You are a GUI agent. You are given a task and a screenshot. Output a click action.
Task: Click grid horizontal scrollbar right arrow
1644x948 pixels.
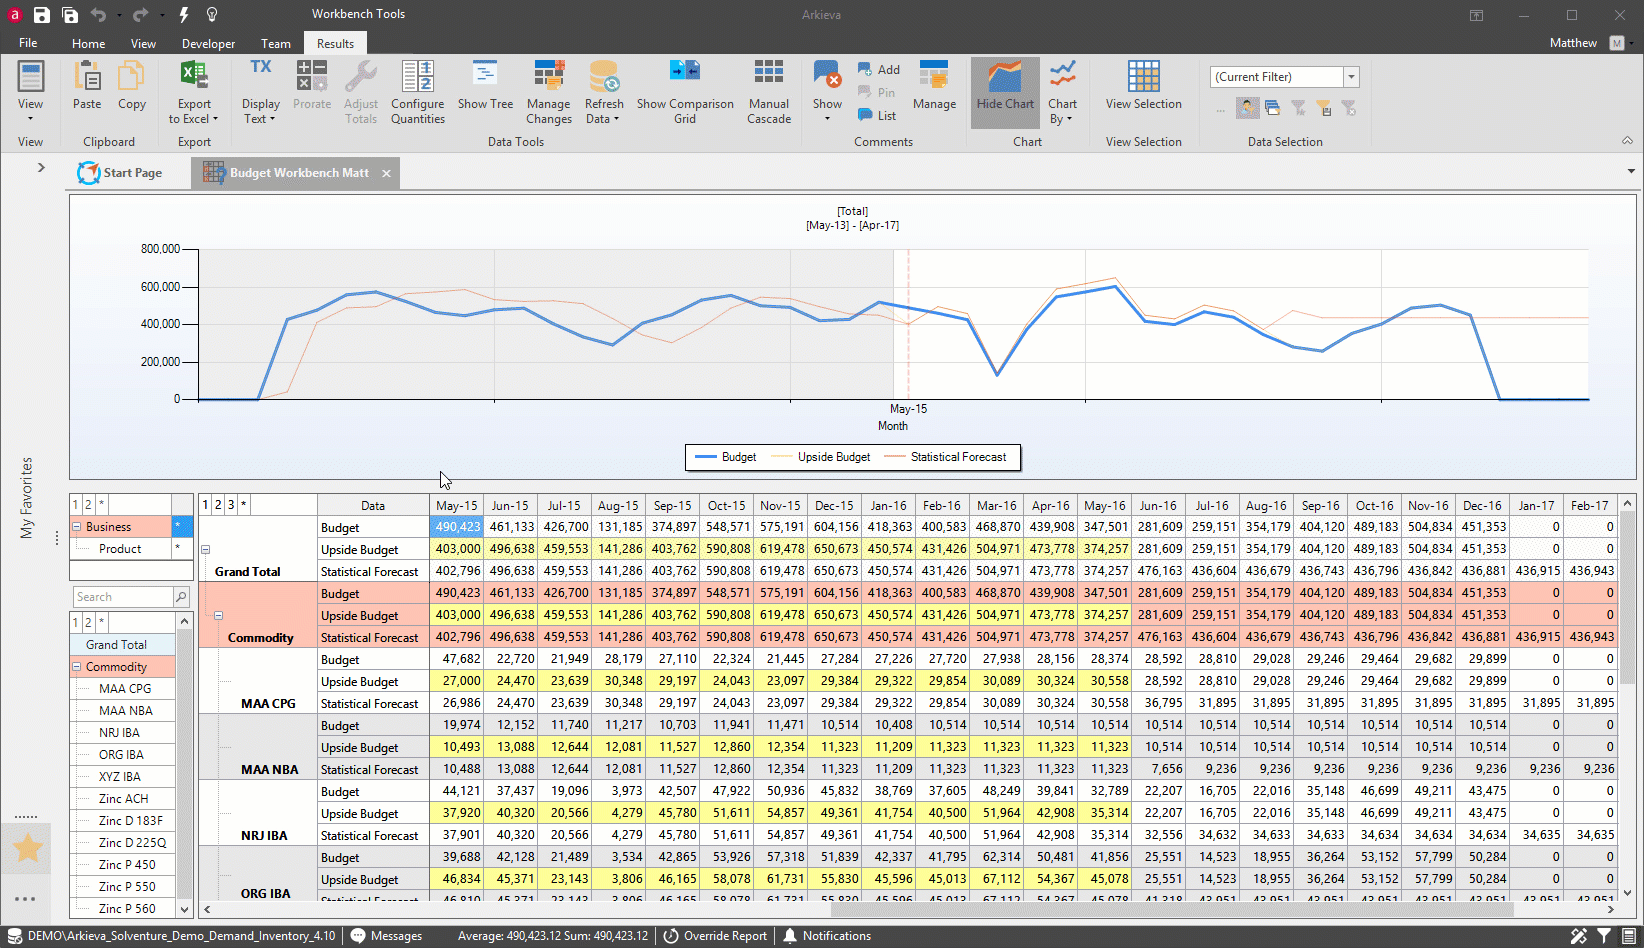click(1611, 909)
